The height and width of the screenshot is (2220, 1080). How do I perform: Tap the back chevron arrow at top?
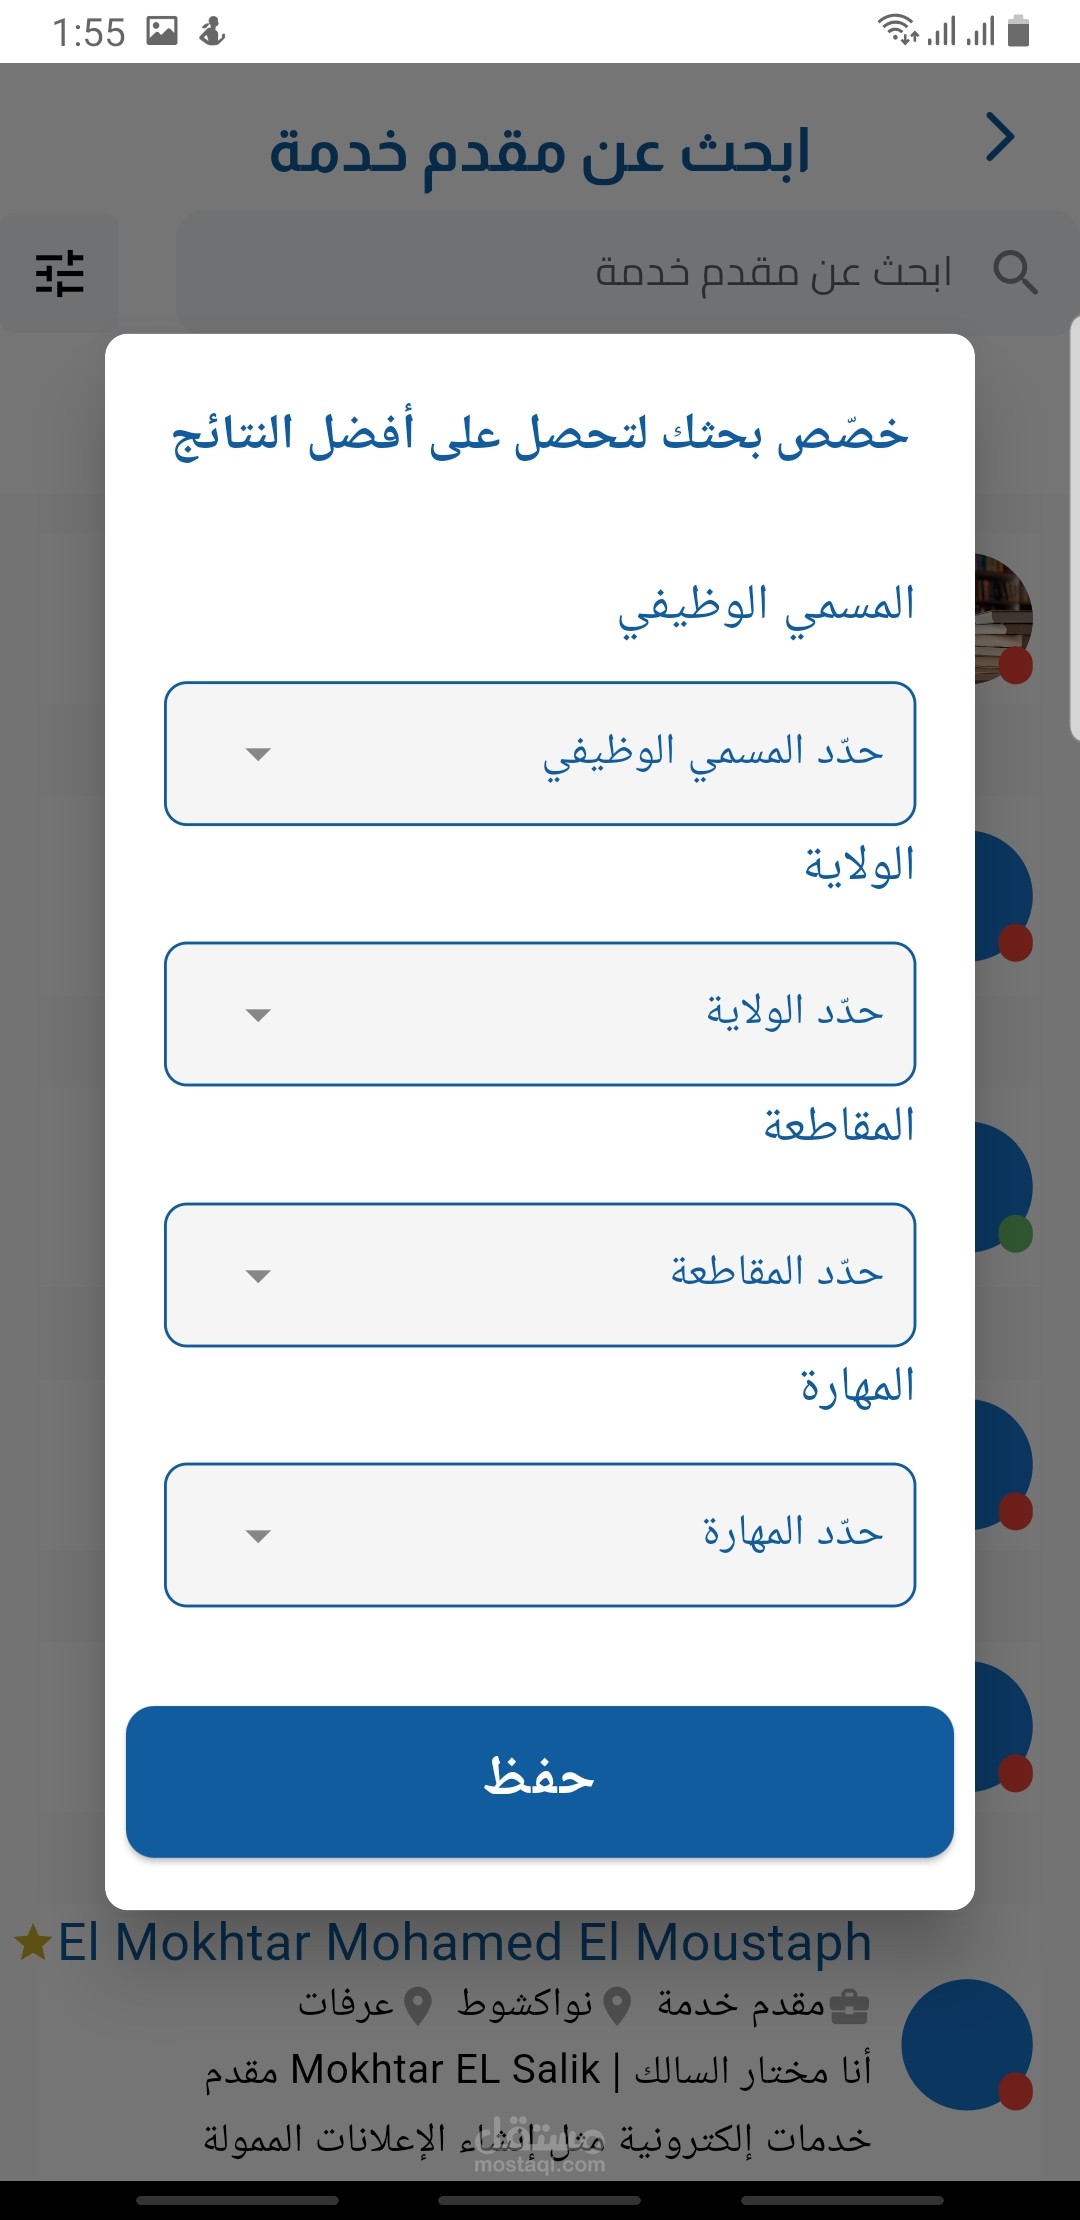pos(1000,138)
